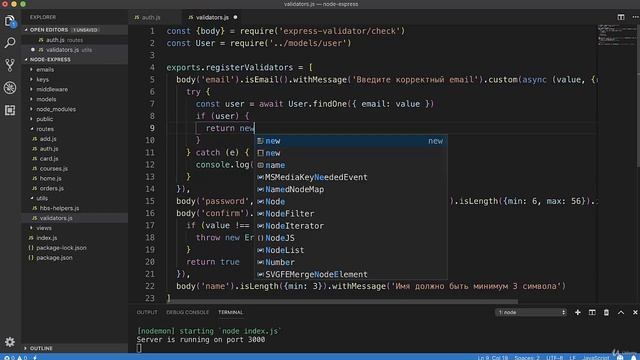The width and height of the screenshot is (640, 360).
Task: Create a new terminal with plus icon
Action: pyautogui.click(x=578, y=312)
